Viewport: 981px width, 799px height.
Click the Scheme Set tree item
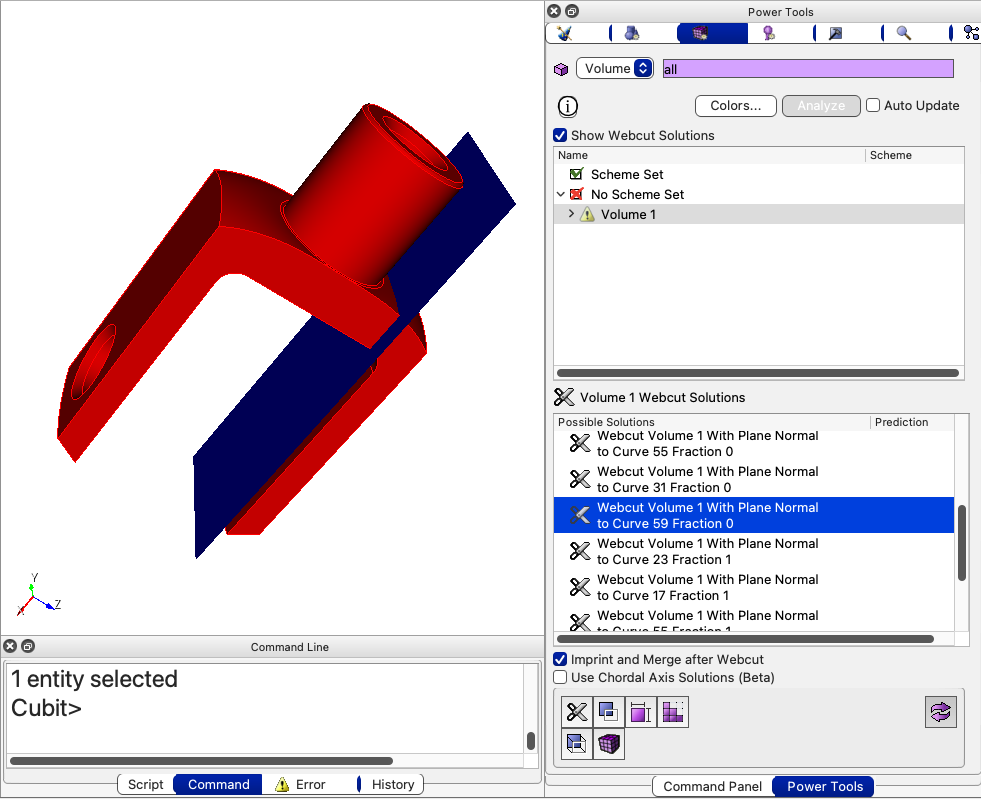coord(627,174)
